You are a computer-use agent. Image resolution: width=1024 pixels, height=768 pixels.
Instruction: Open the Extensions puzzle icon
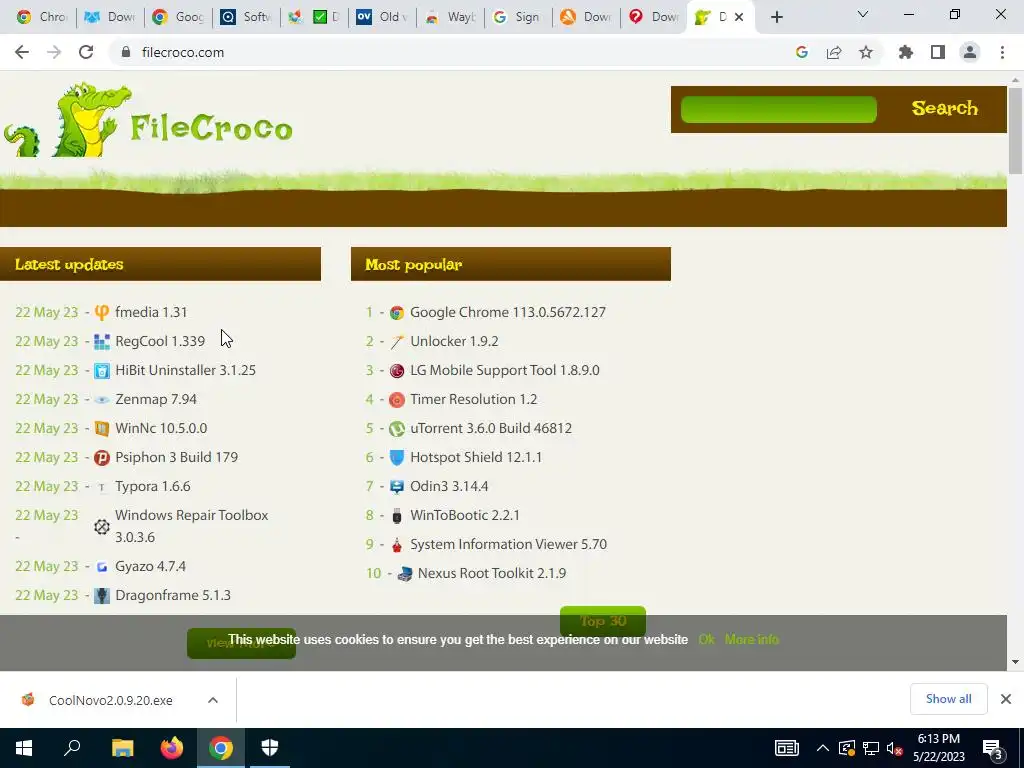tap(906, 52)
